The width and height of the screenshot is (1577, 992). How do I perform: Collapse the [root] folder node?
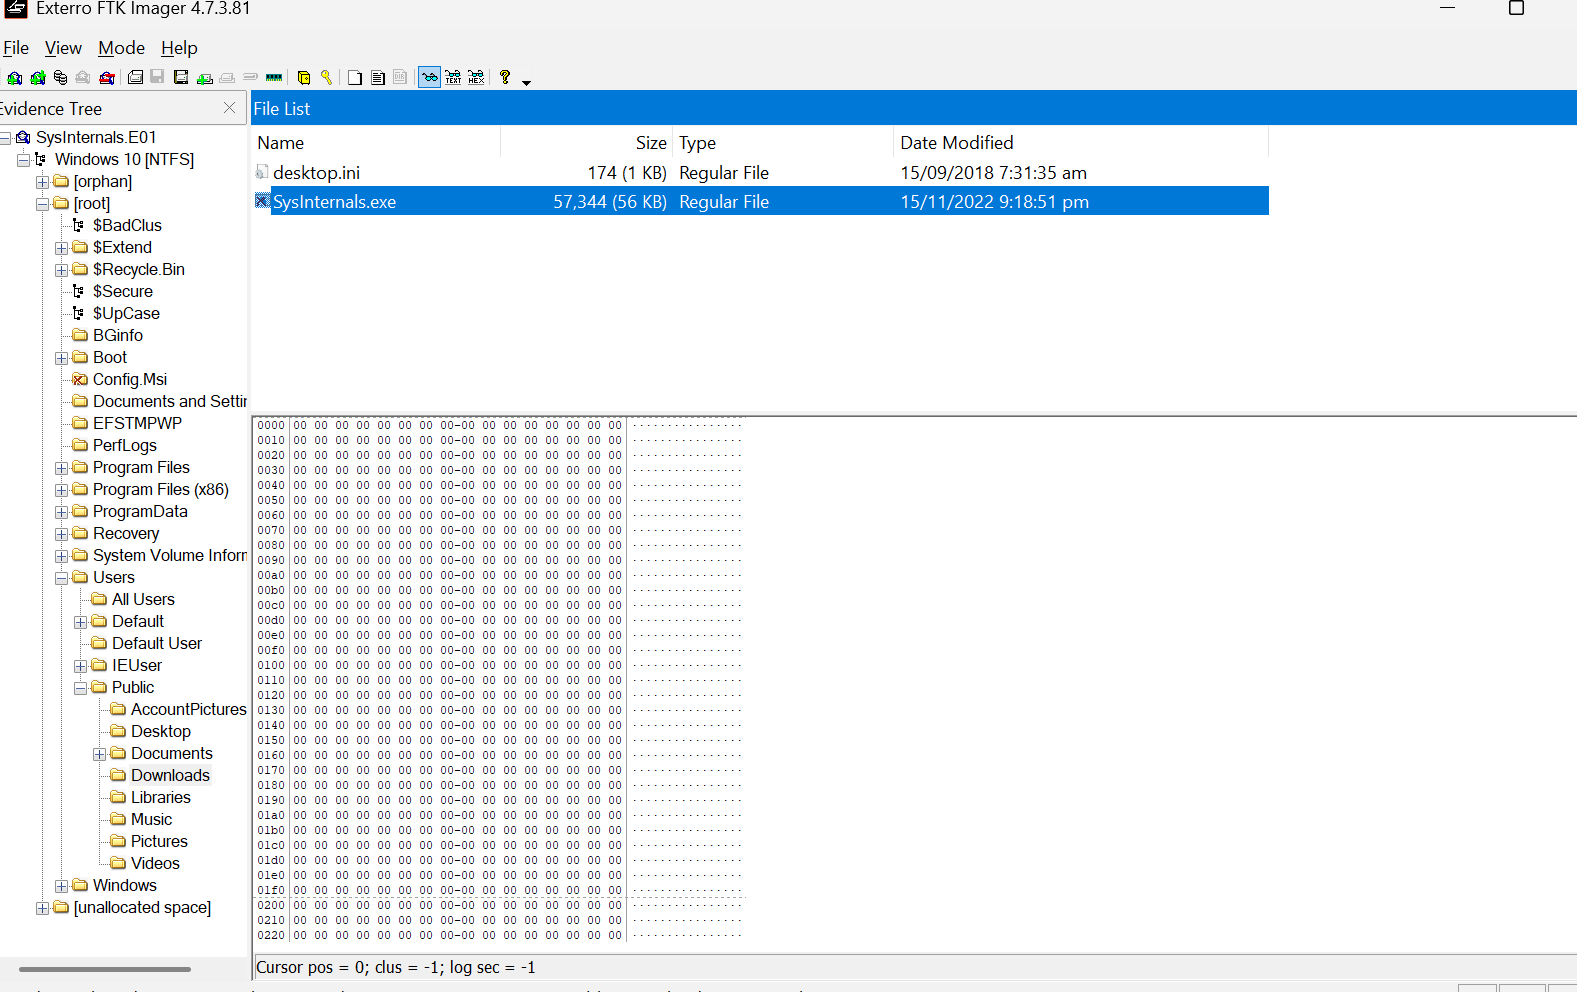pos(43,204)
